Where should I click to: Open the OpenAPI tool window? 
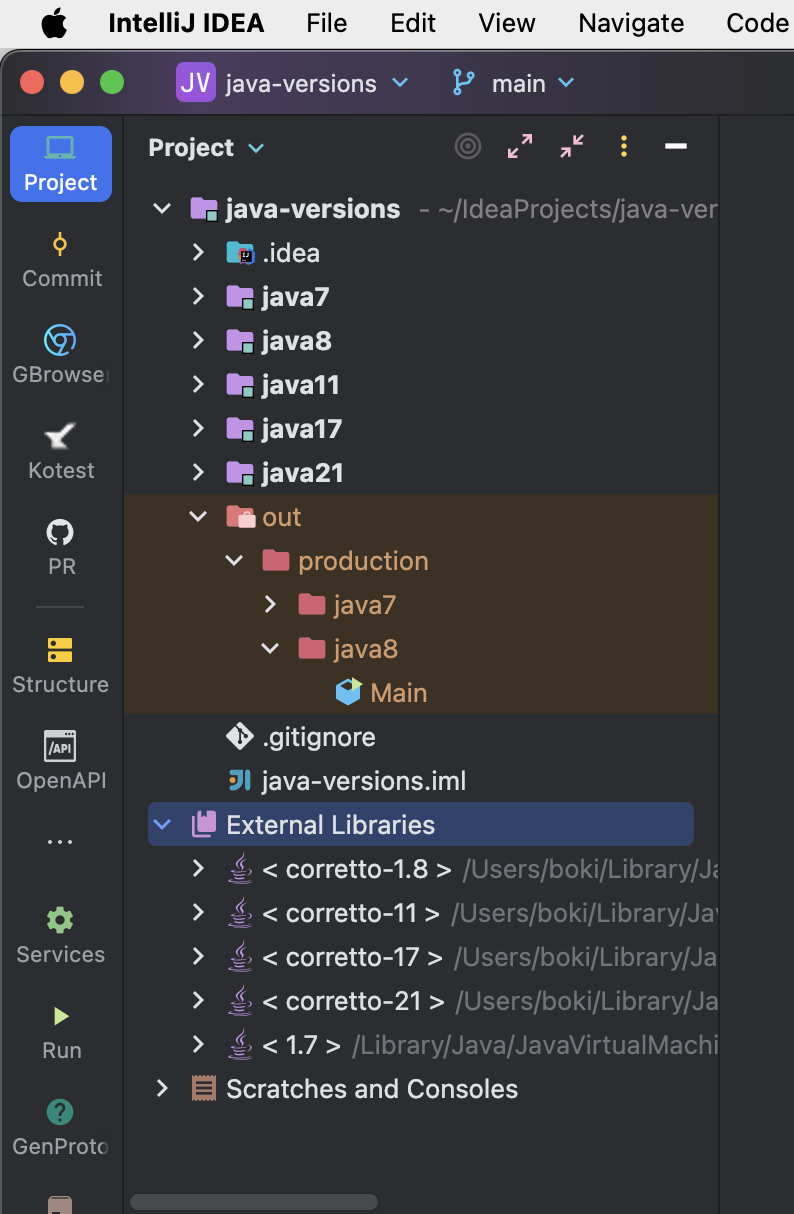coord(61,762)
